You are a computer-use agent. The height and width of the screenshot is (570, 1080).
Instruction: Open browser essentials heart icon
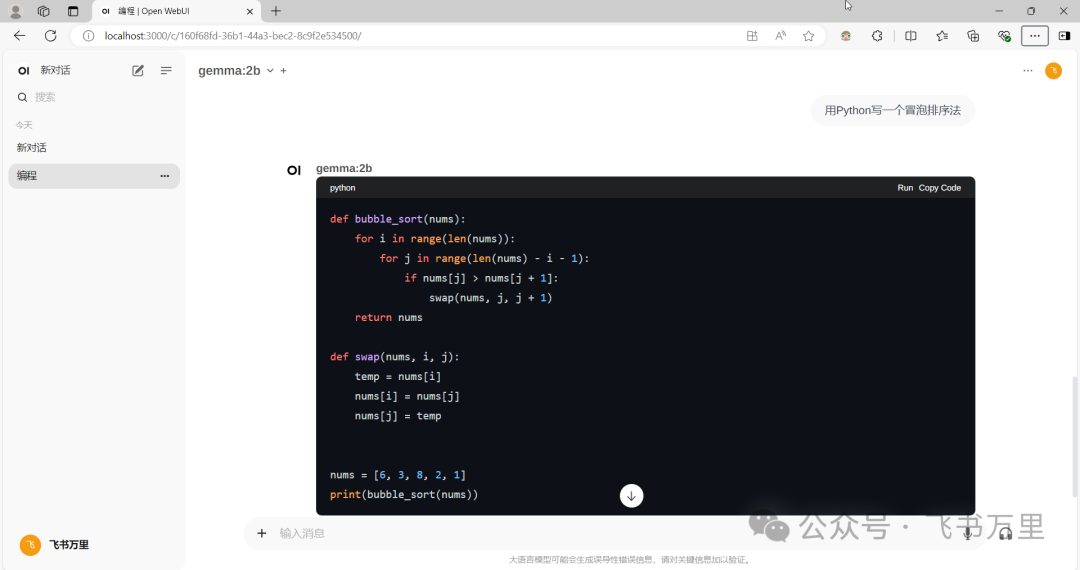[1004, 36]
